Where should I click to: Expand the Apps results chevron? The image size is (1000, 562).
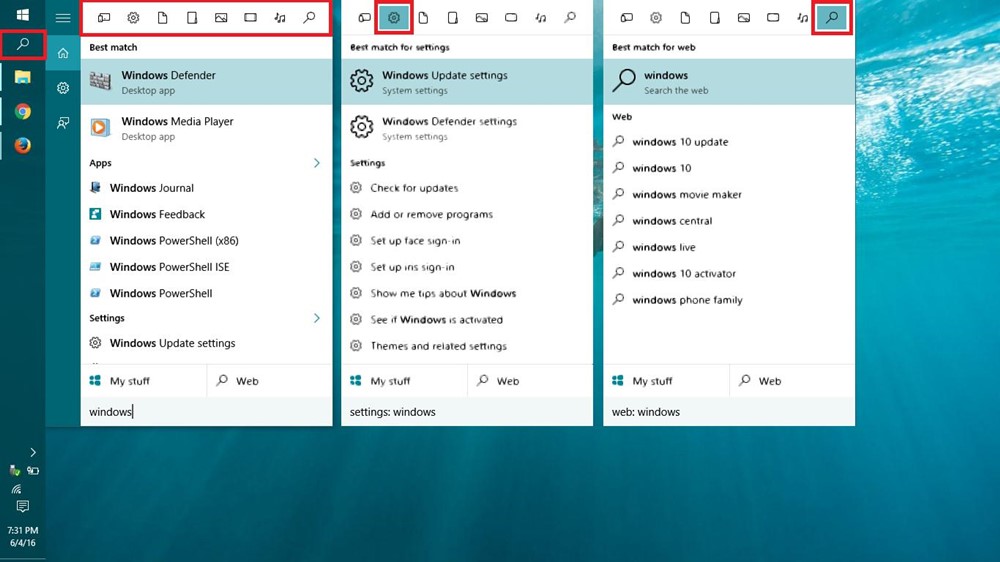click(x=316, y=163)
